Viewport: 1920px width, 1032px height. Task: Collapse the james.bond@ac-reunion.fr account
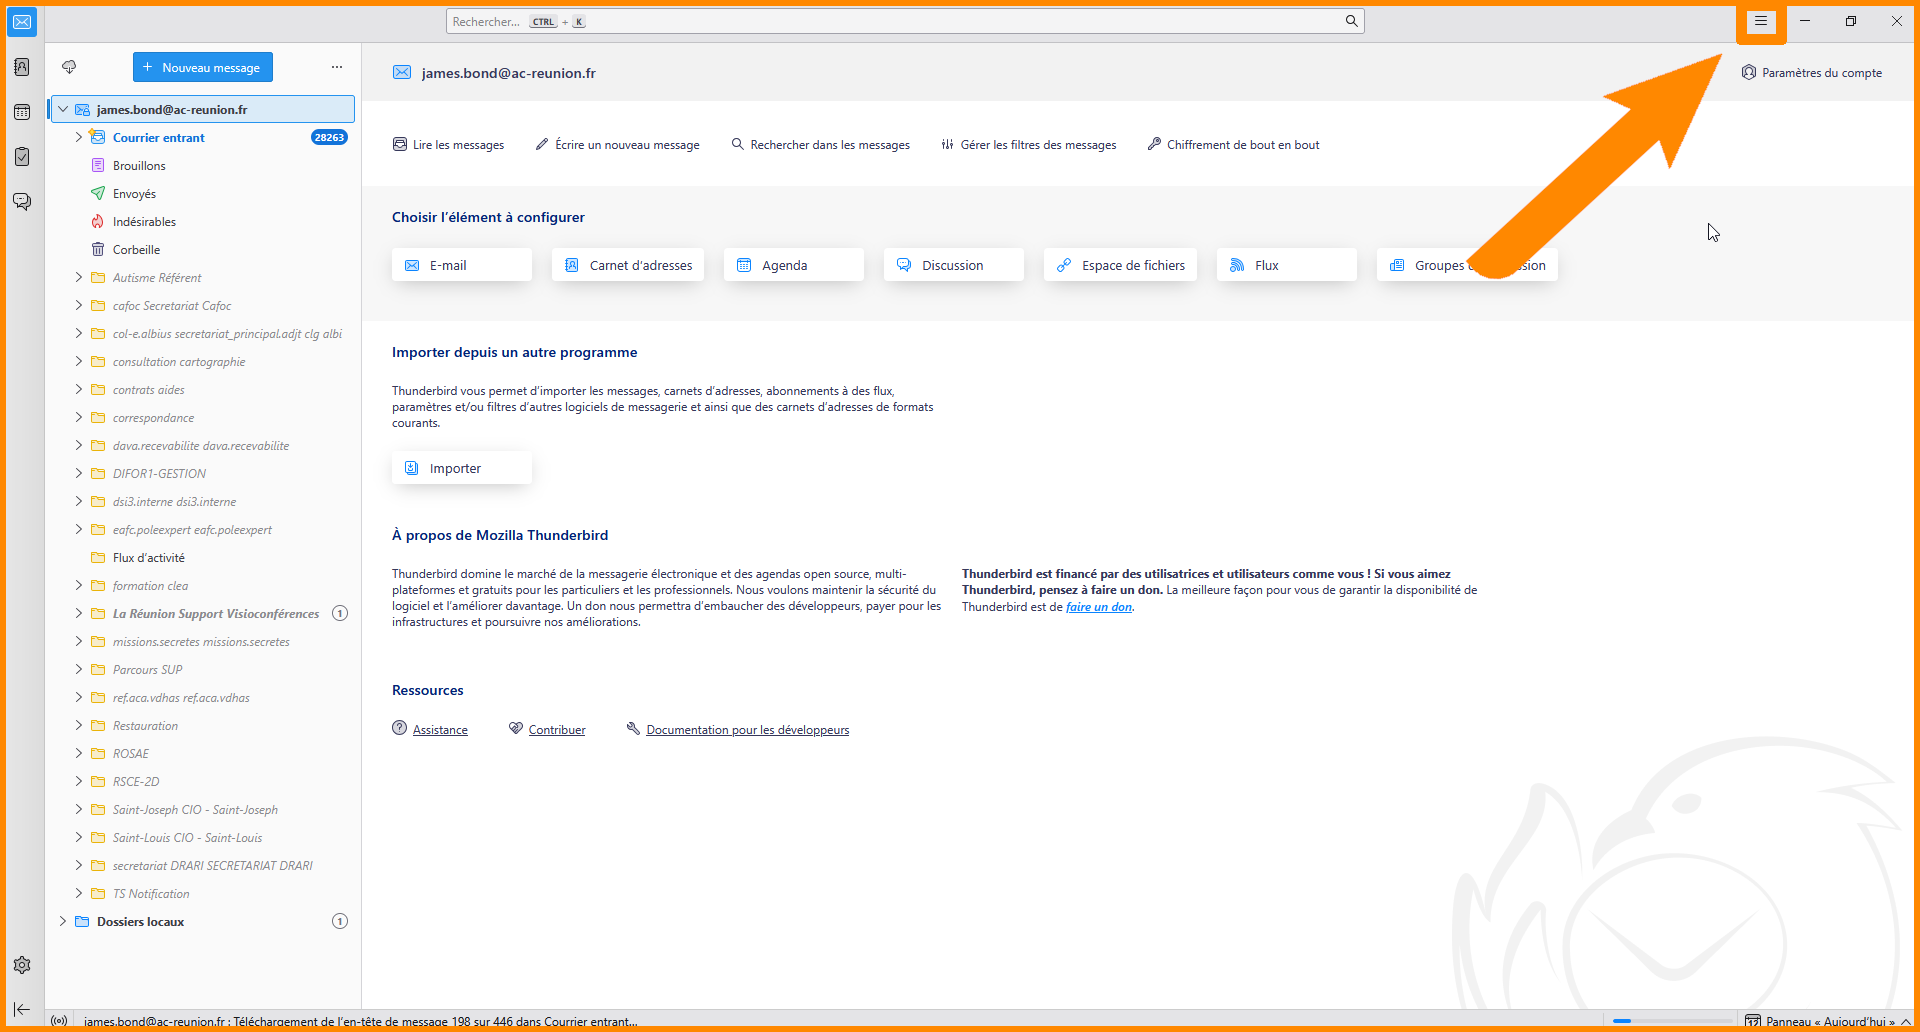63,110
